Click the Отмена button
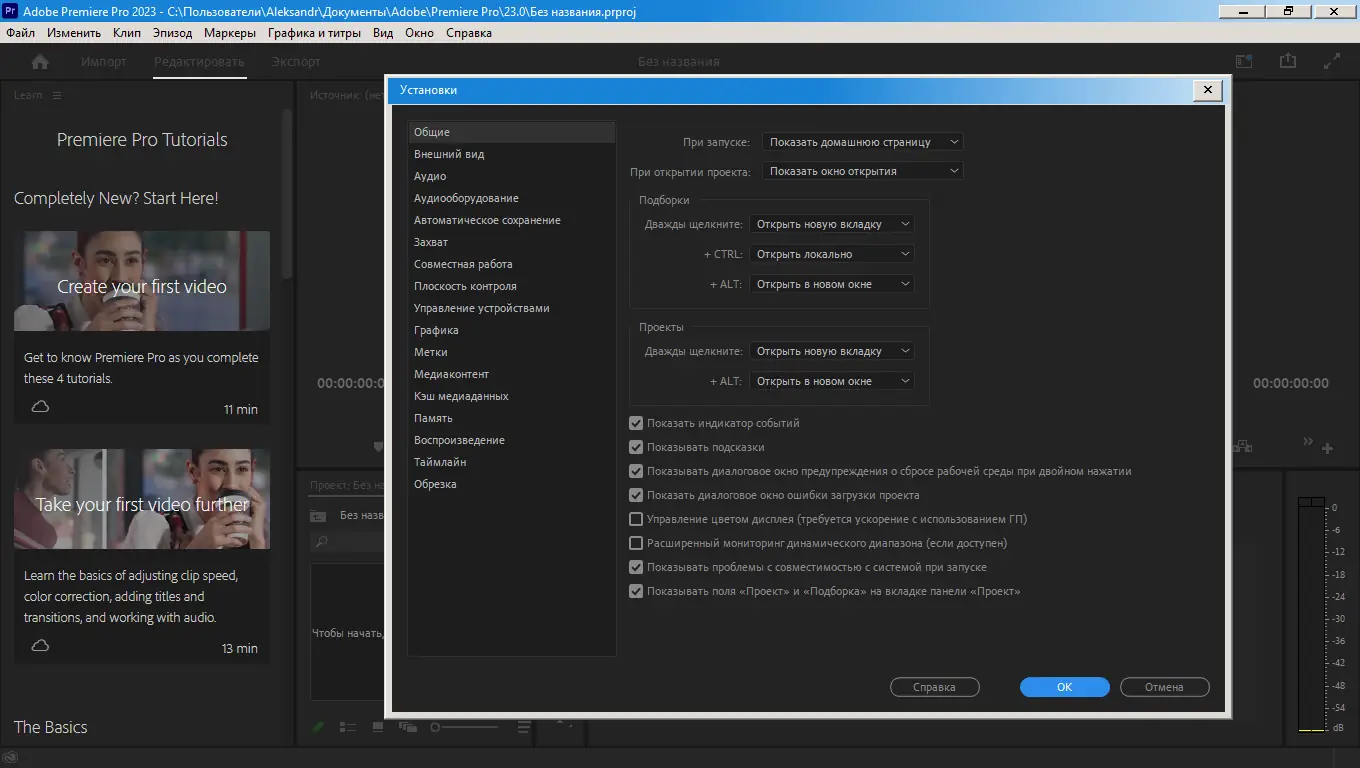This screenshot has height=768, width=1360. point(1164,687)
